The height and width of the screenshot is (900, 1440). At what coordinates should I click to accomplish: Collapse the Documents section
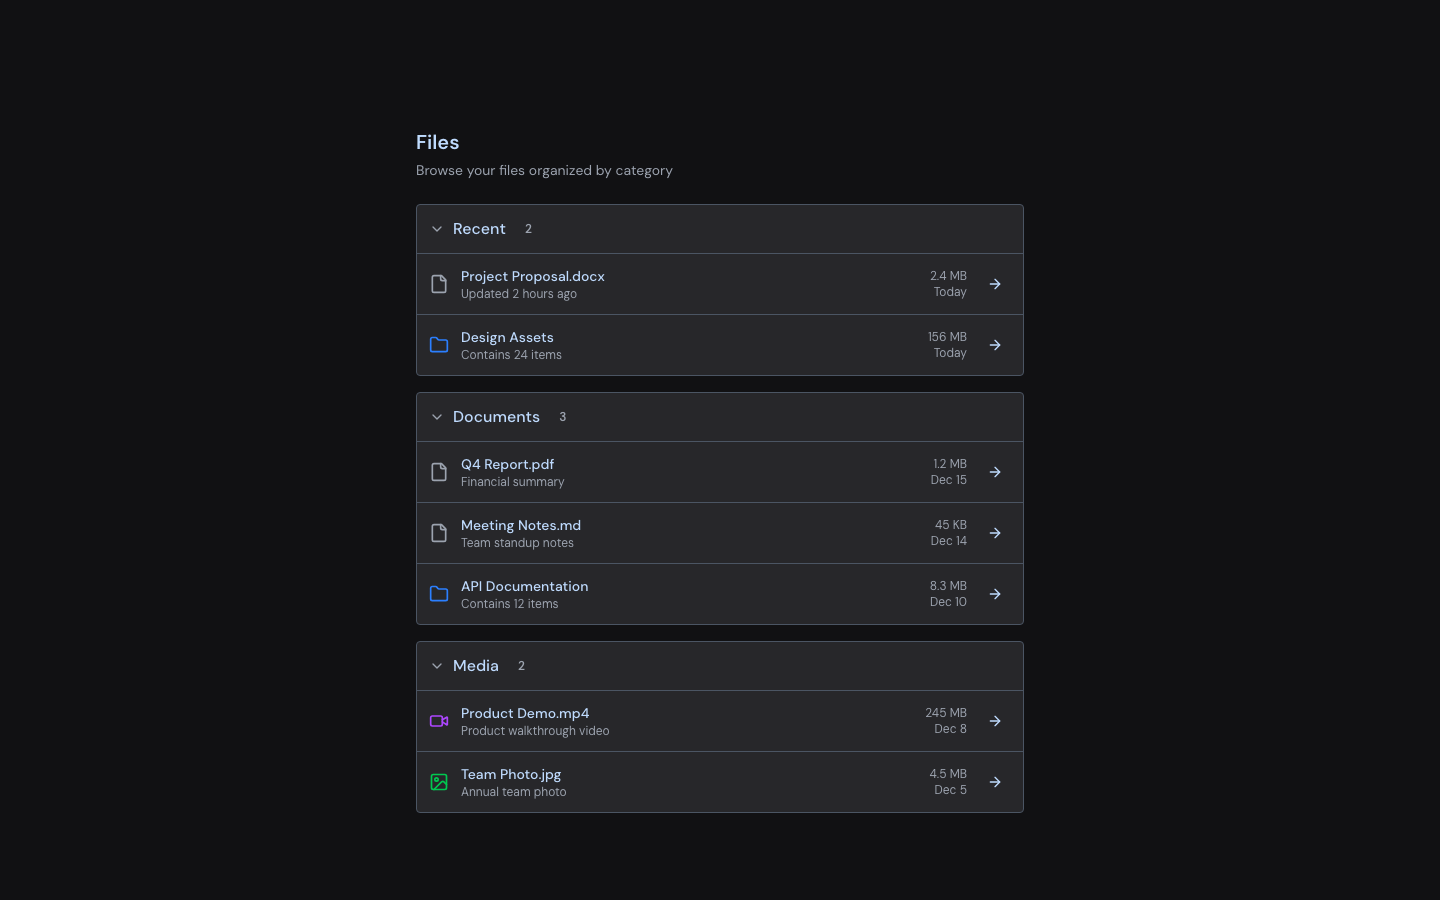pyautogui.click(x=437, y=417)
